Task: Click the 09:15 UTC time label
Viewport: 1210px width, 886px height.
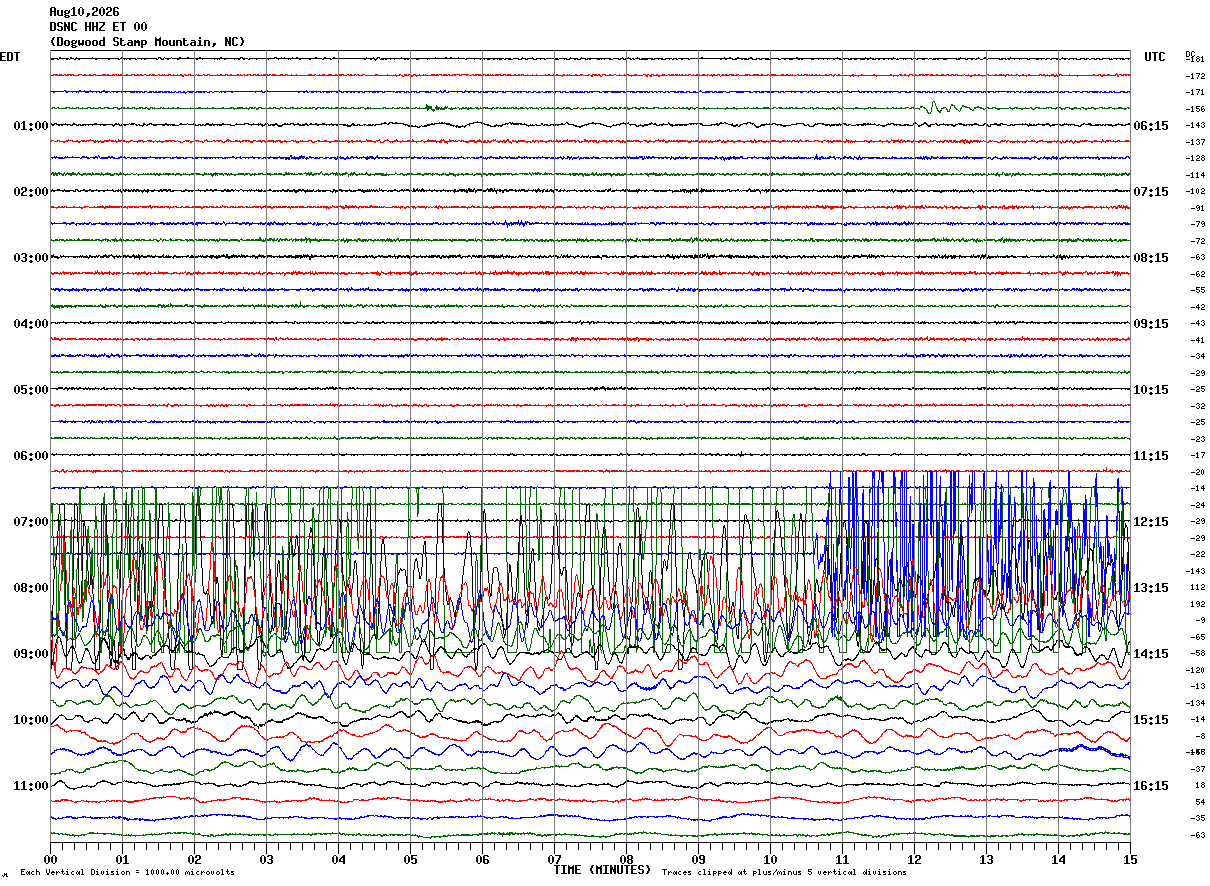Action: [1151, 324]
